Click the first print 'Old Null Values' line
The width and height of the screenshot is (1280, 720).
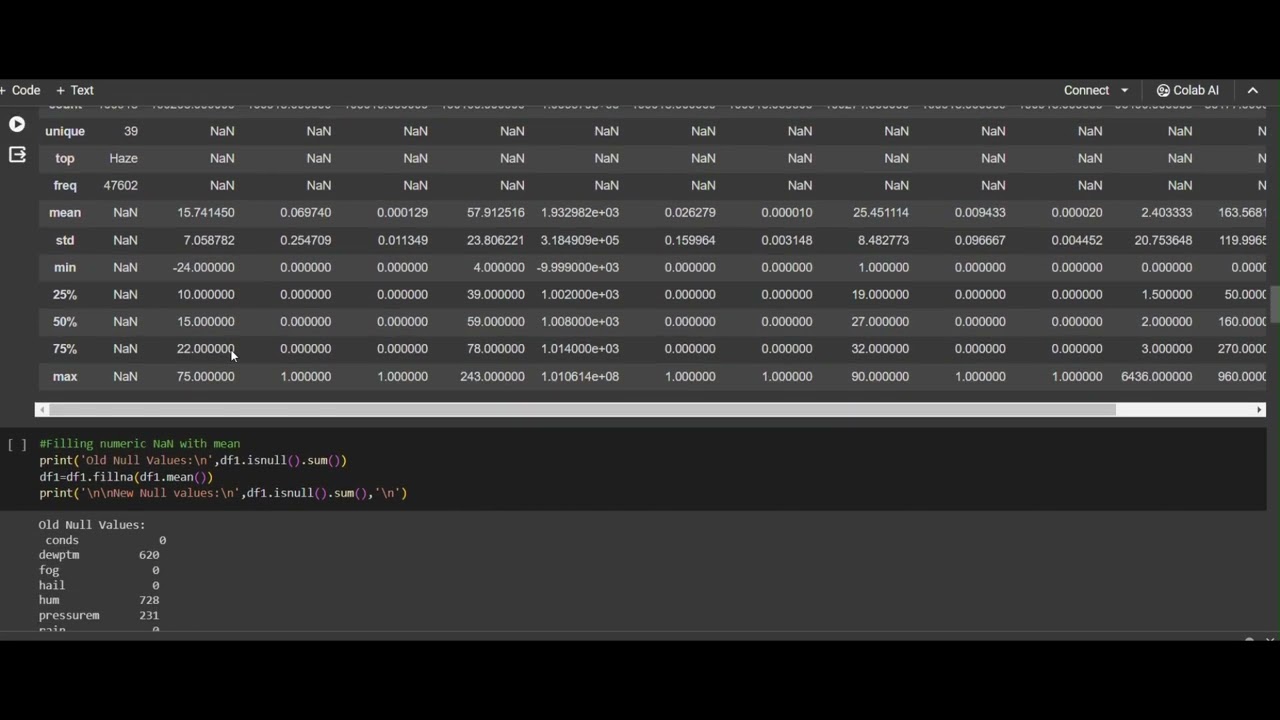click(x=193, y=460)
